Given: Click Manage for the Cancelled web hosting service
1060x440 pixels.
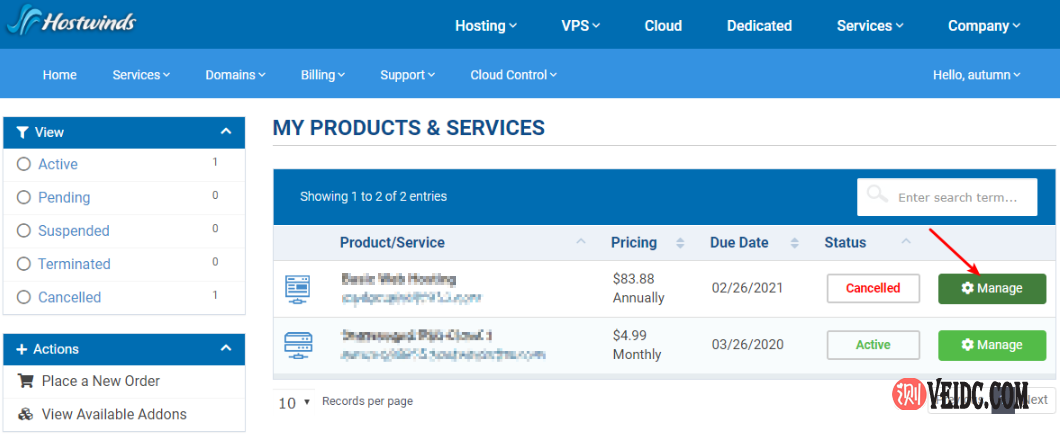Looking at the screenshot, I should coord(992,288).
